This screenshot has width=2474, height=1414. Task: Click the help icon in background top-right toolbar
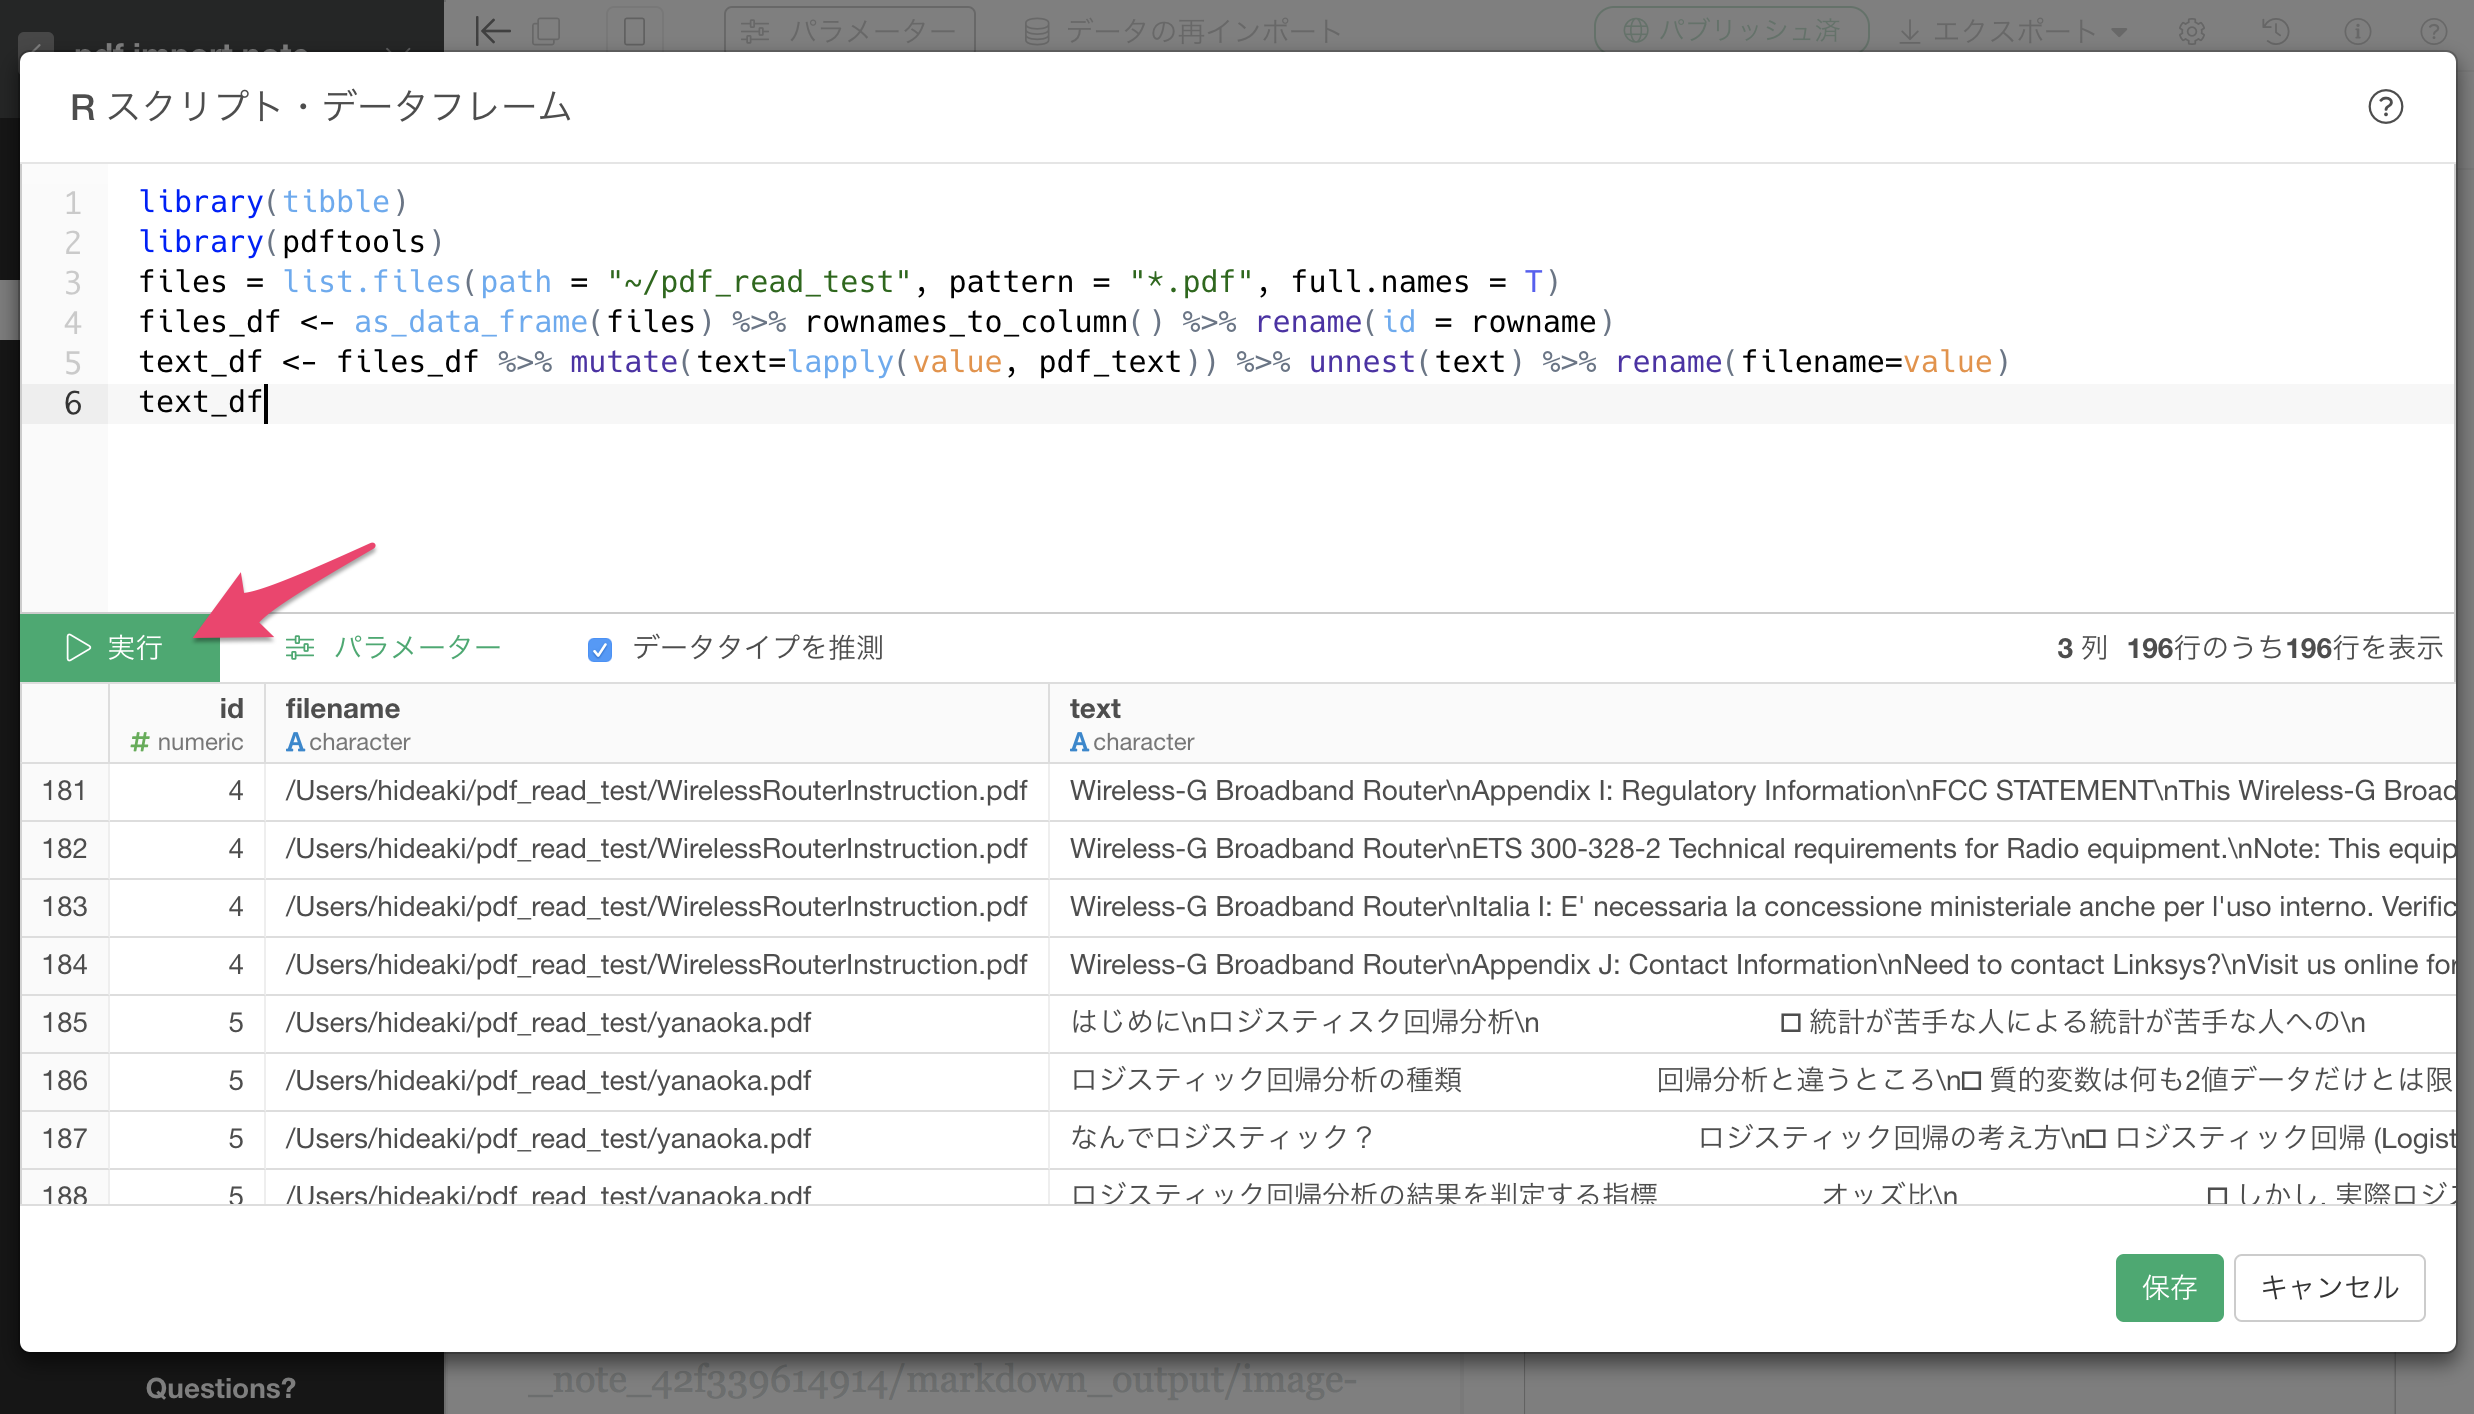[2433, 31]
